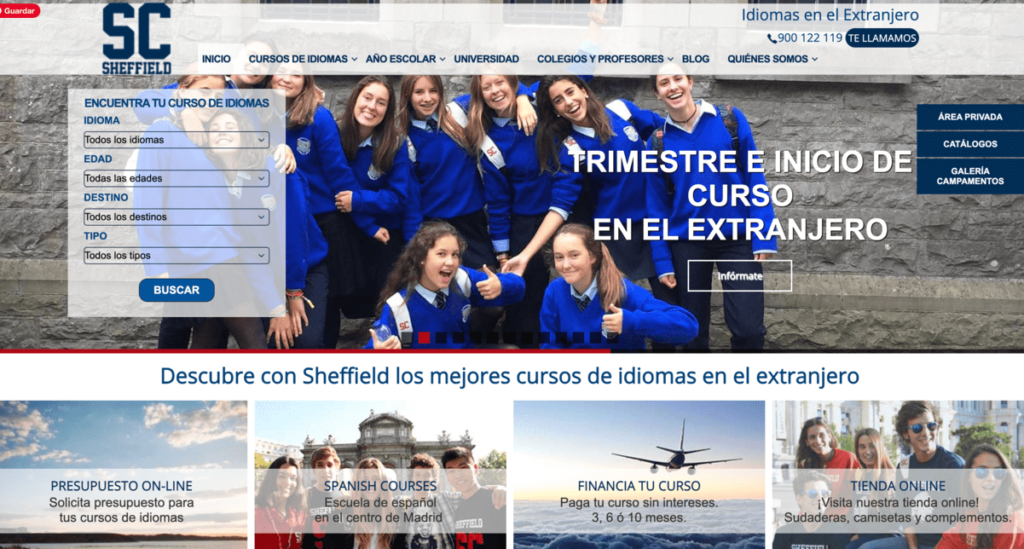The height and width of the screenshot is (549, 1024).
Task: Click '¡Visita nuestra tienda online!' text
Action: tap(898, 503)
